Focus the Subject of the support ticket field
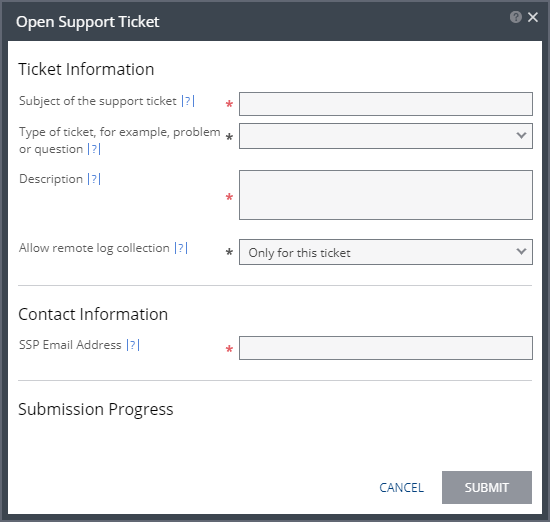Image resolution: width=550 pixels, height=522 pixels. [x=386, y=104]
